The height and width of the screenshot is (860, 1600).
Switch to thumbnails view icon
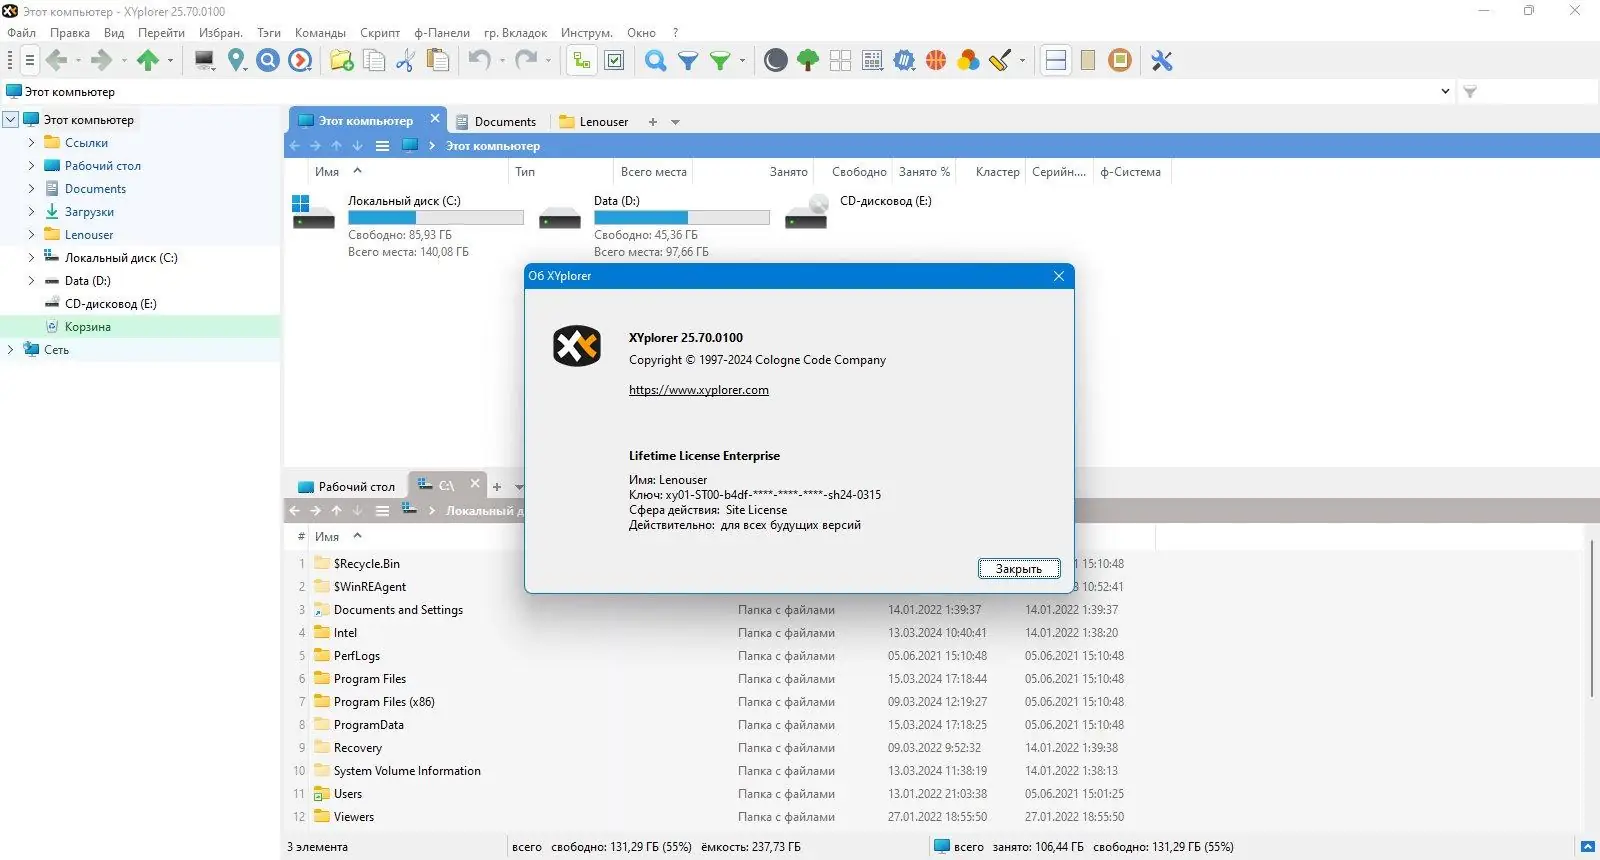[840, 61]
